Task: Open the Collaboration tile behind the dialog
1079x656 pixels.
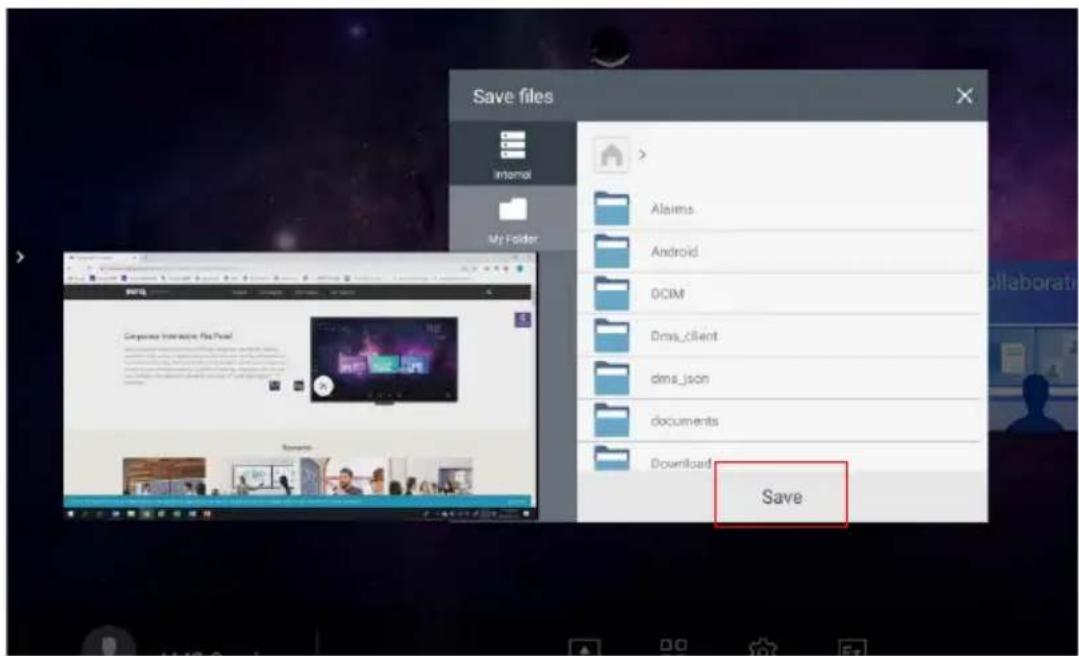Action: click(1033, 348)
